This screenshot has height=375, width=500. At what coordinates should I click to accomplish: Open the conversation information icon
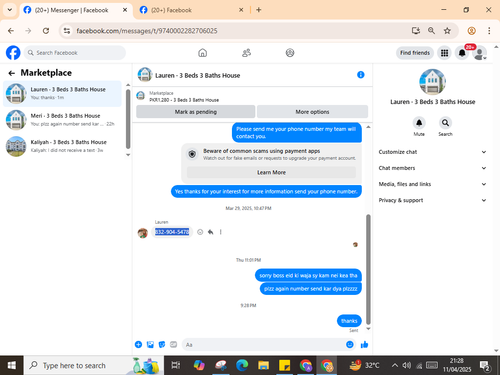pos(361,75)
